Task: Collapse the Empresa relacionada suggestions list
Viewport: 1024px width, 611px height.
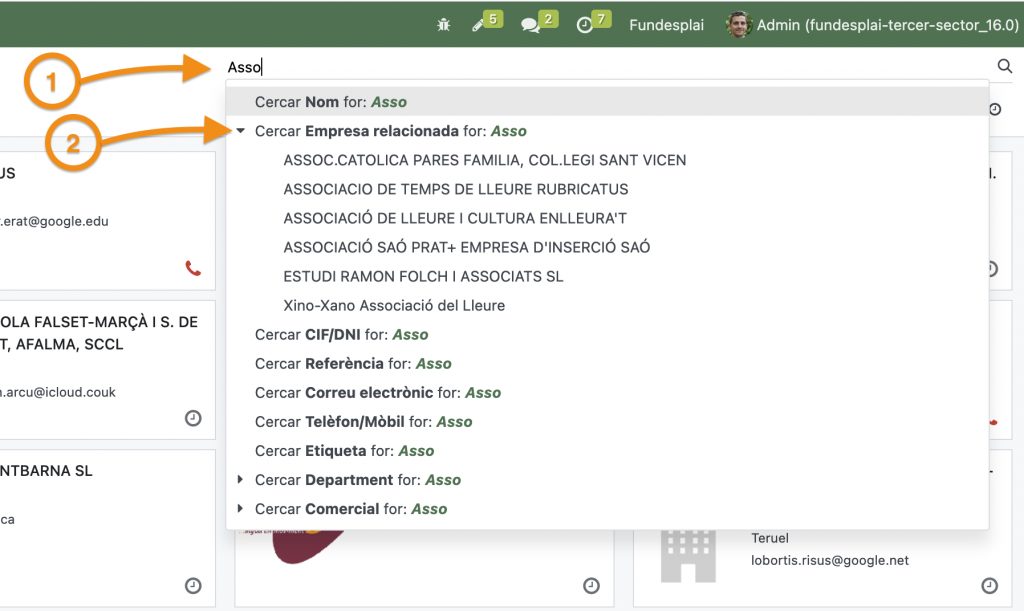Action: tap(240, 131)
